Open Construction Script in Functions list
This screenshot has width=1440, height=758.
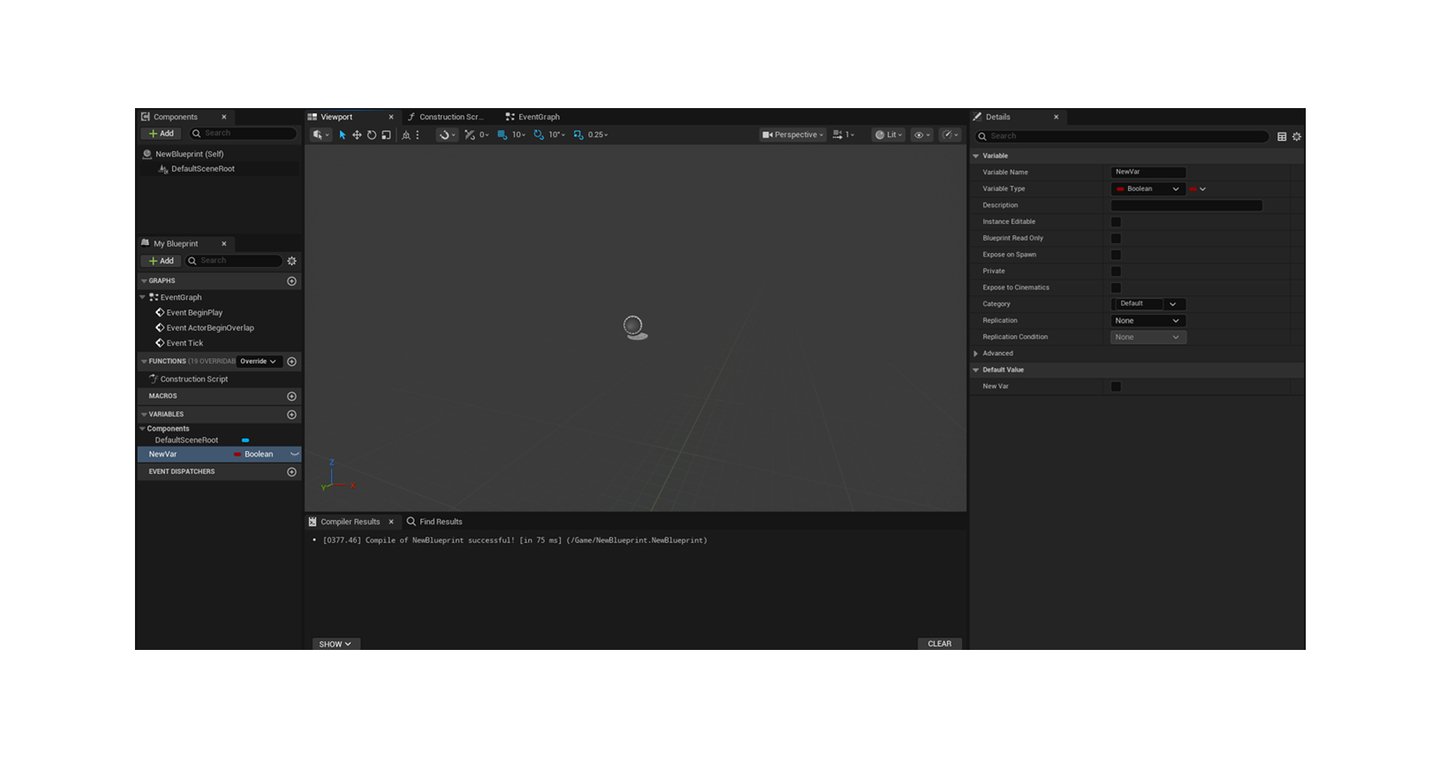(194, 379)
